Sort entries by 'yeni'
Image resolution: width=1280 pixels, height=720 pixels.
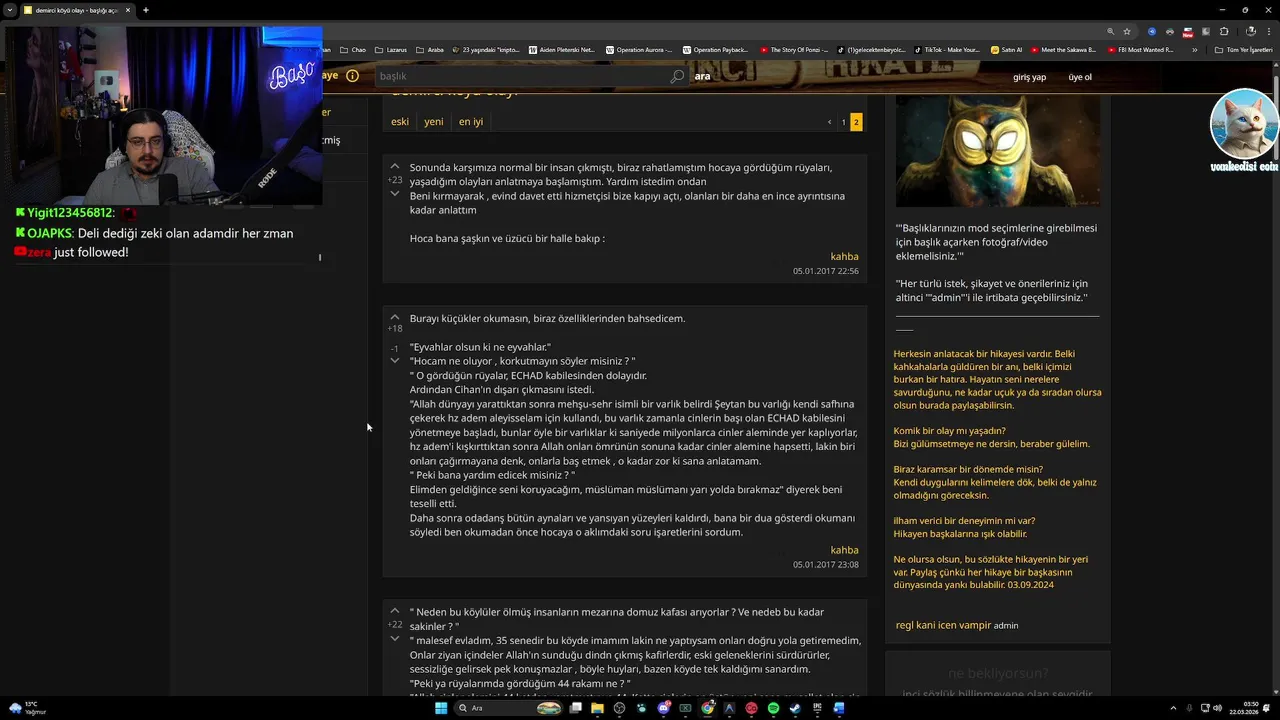tap(433, 121)
